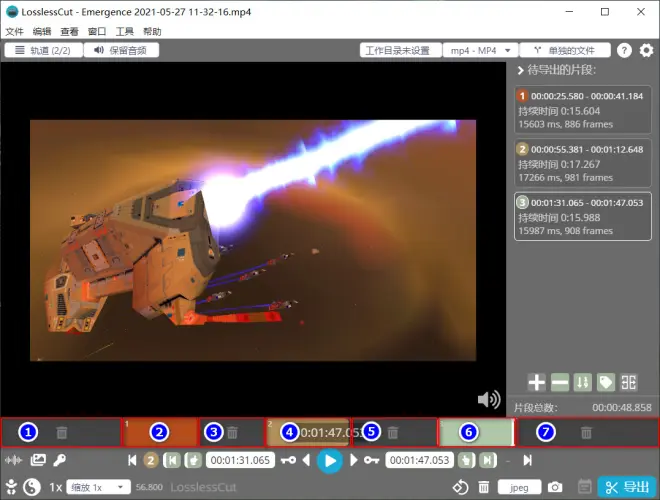Open the 轨道 (2/2) tracks panel
The height and width of the screenshot is (500, 660).
click(43, 51)
